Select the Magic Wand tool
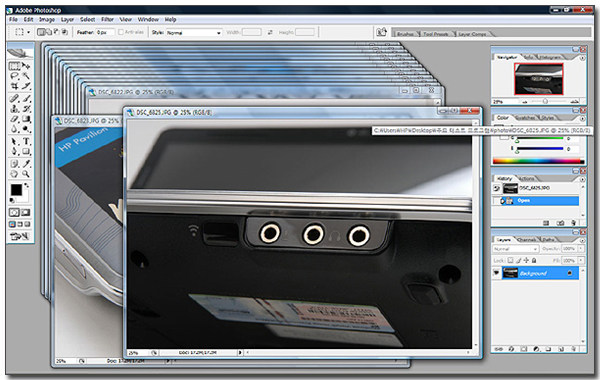Screen dimensions: 600x380 pos(26,76)
